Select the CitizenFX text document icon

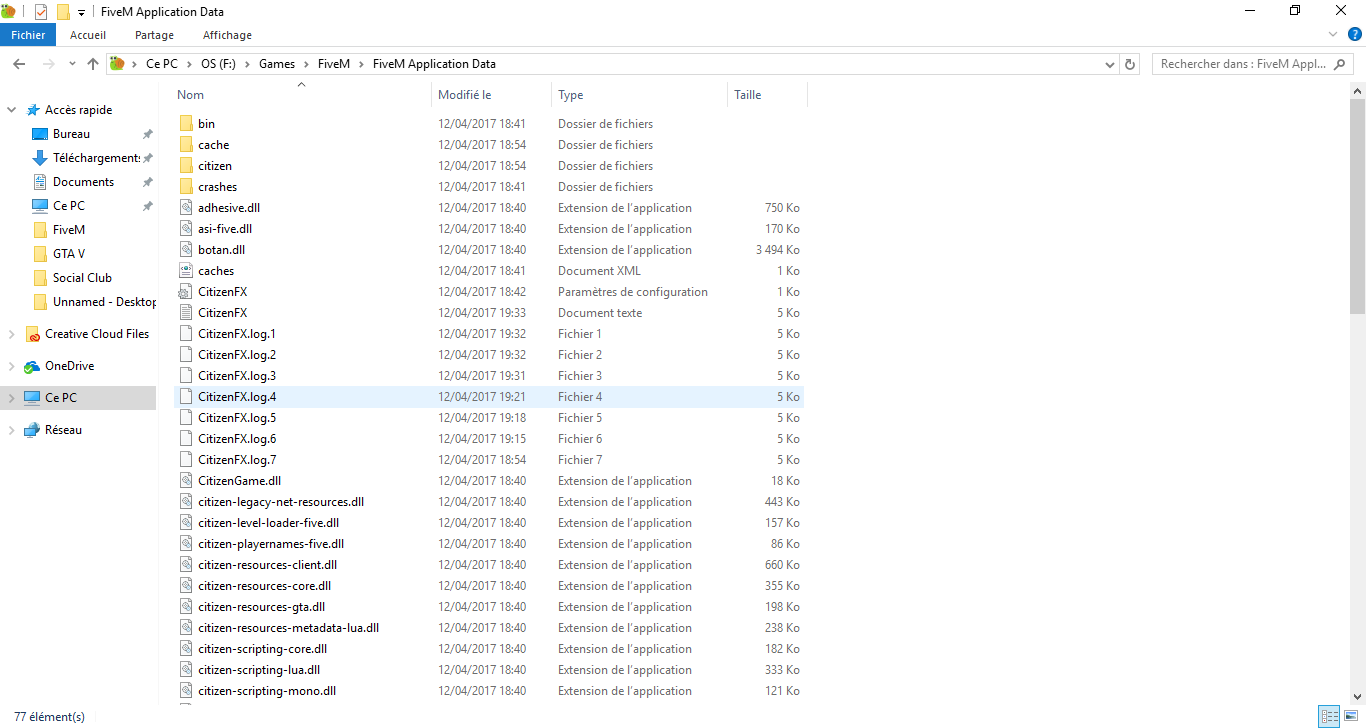click(186, 313)
